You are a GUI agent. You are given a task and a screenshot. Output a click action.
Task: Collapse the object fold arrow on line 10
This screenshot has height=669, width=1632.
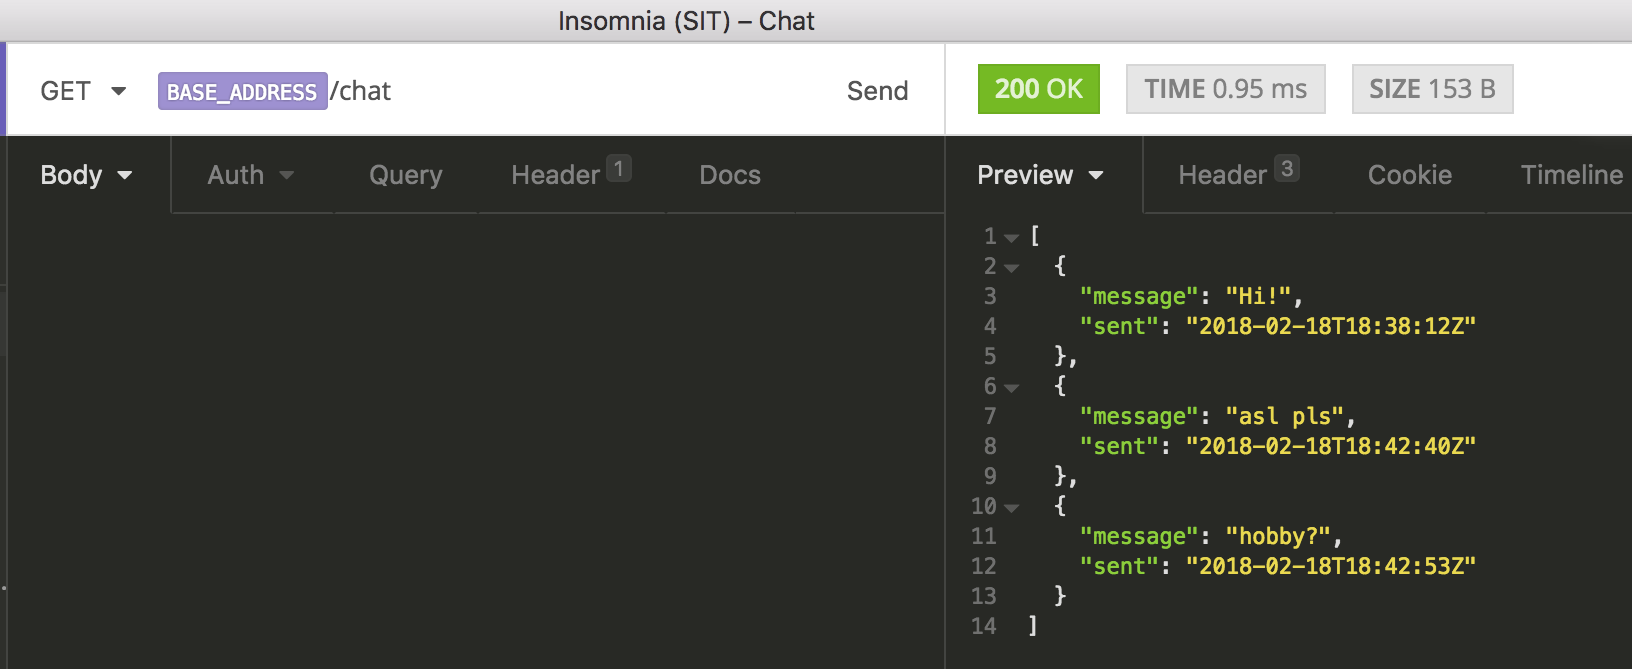(1012, 508)
